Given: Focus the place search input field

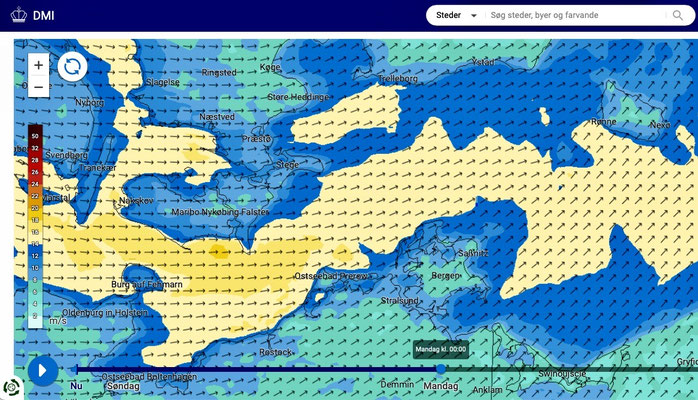Looking at the screenshot, I should tap(576, 15).
